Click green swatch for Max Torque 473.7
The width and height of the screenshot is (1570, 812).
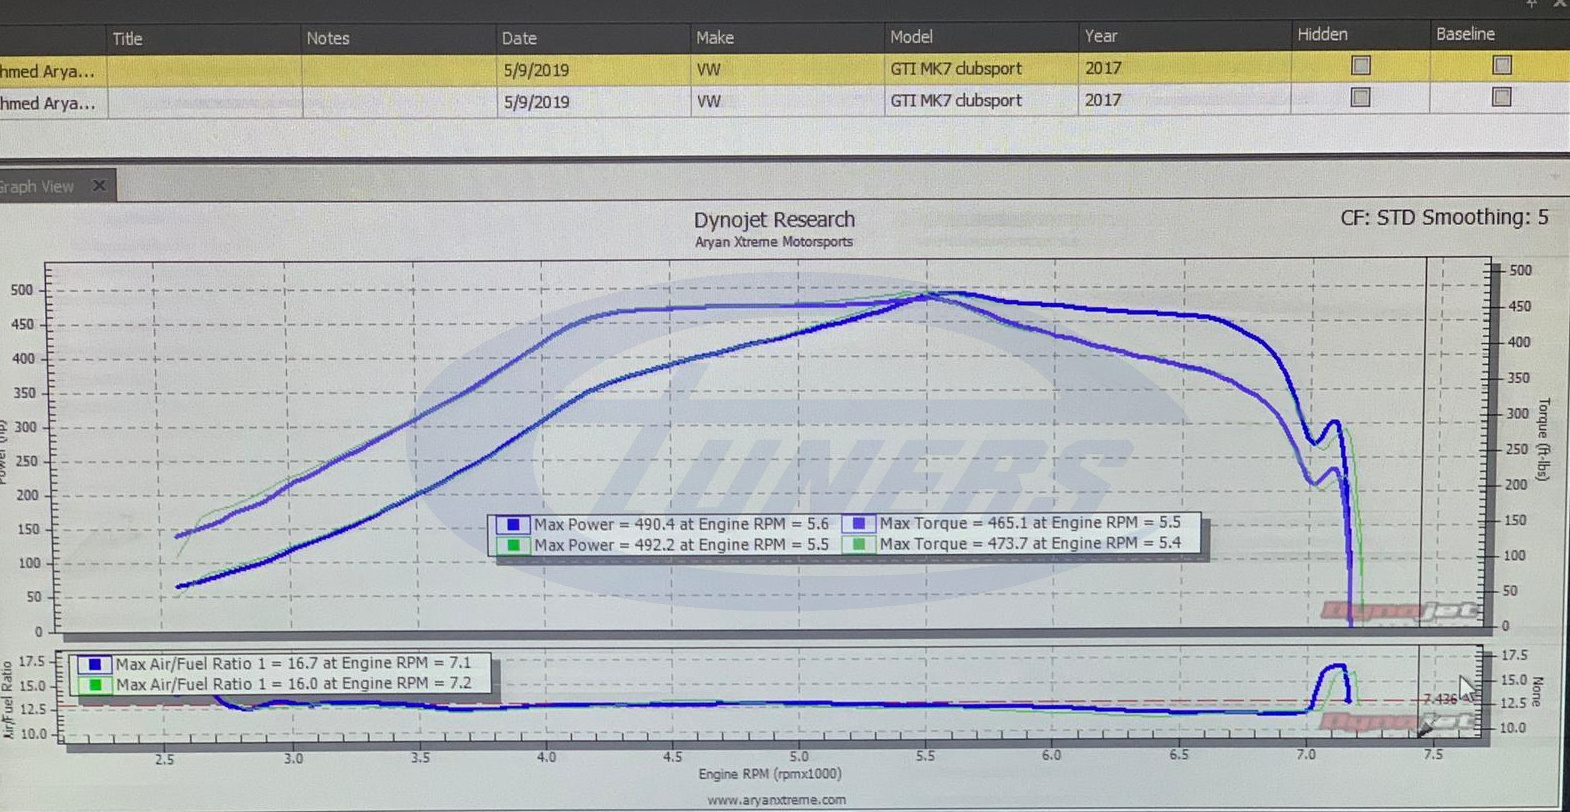click(859, 544)
